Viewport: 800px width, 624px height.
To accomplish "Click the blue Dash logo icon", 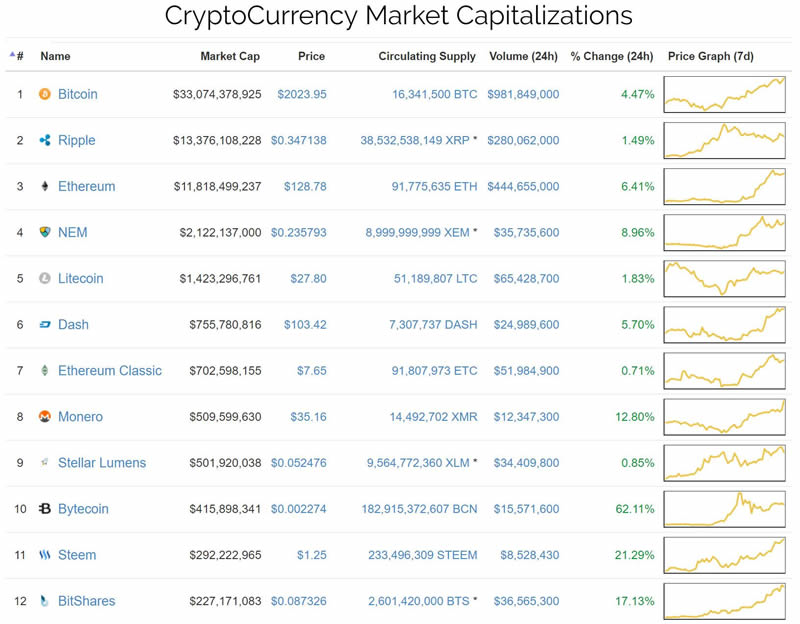I will (44, 324).
